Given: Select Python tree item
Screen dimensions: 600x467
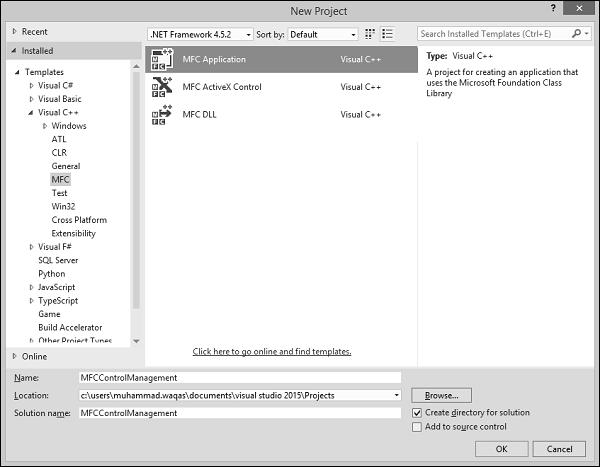Looking at the screenshot, I should [x=52, y=274].
